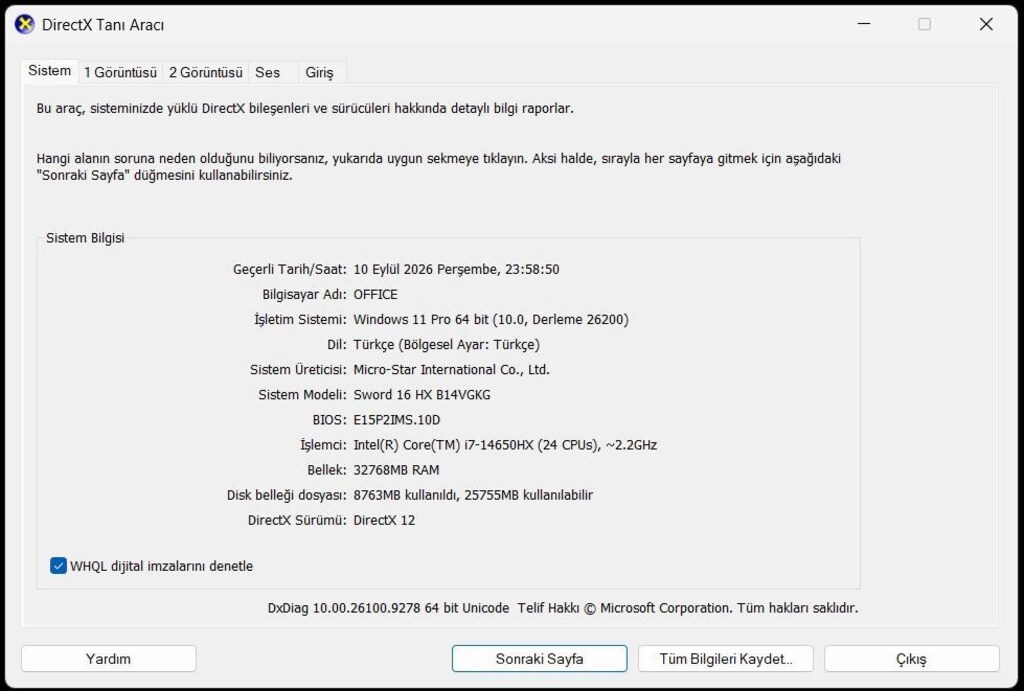This screenshot has width=1024, height=691.
Task: Click the DirectX 12 version value
Action: point(384,520)
